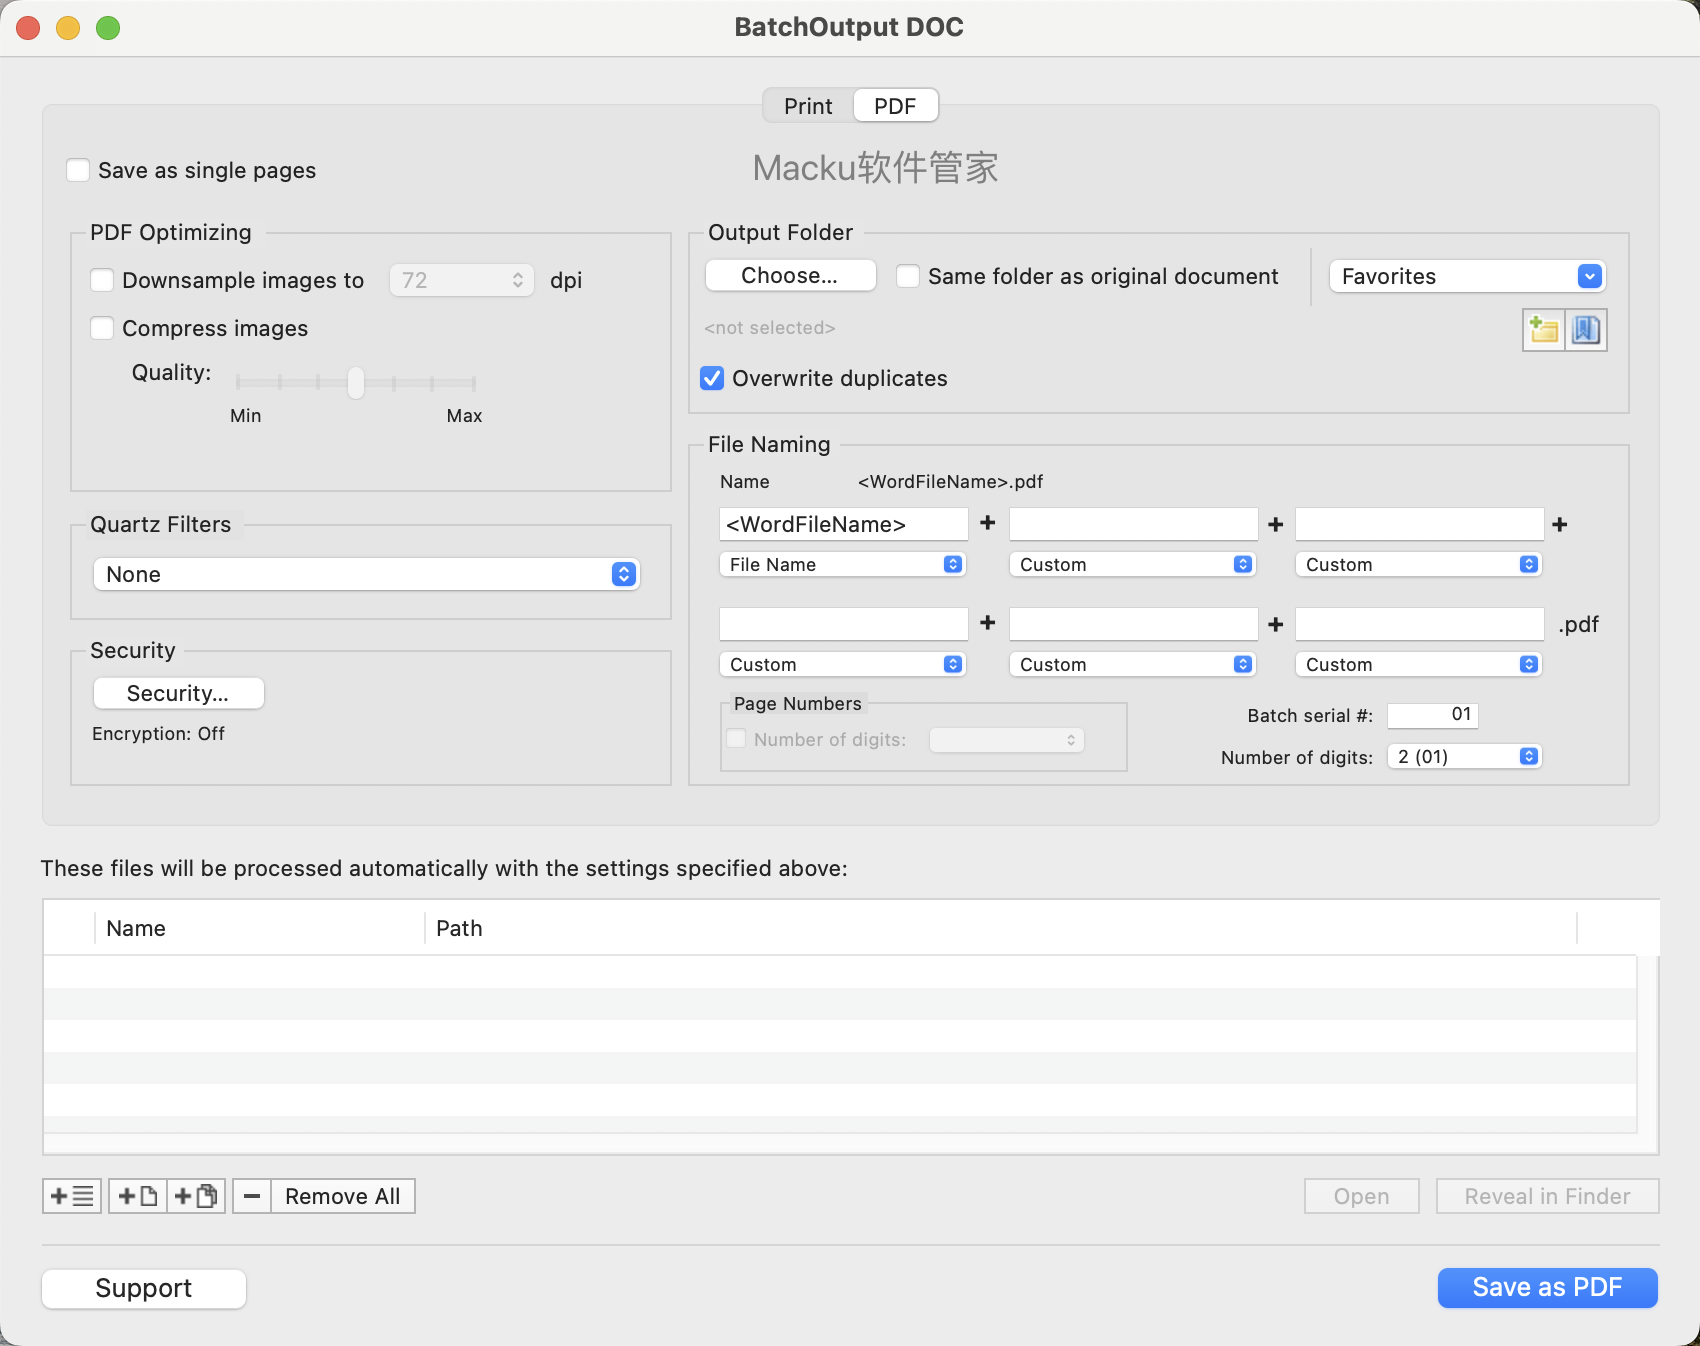Screen dimensions: 1700x1346
Task: Open the bookmark manage favorites icon
Action: 1586,330
